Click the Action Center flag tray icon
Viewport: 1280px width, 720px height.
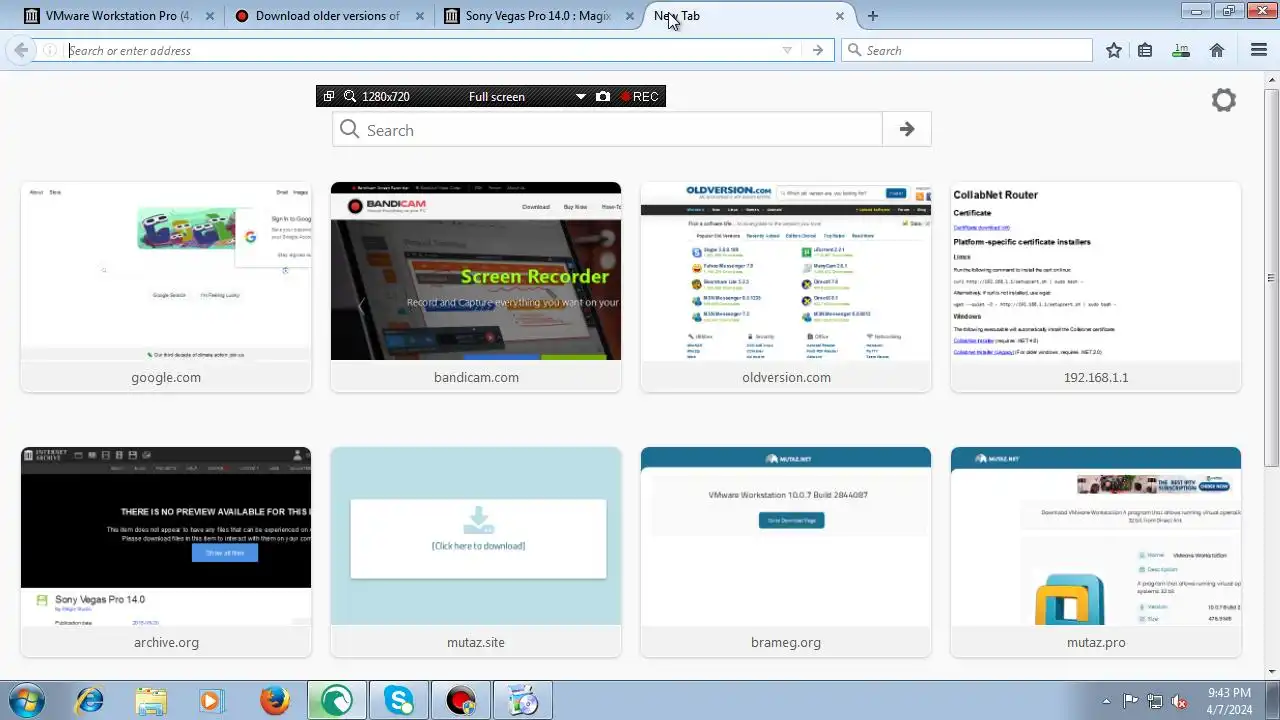[x=1131, y=701]
